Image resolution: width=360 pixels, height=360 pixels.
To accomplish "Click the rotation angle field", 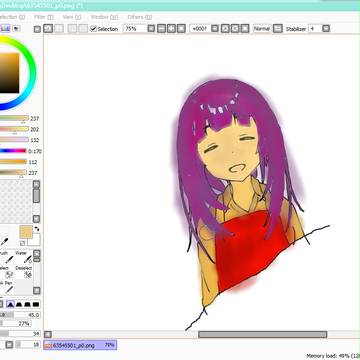I will 200,29.
